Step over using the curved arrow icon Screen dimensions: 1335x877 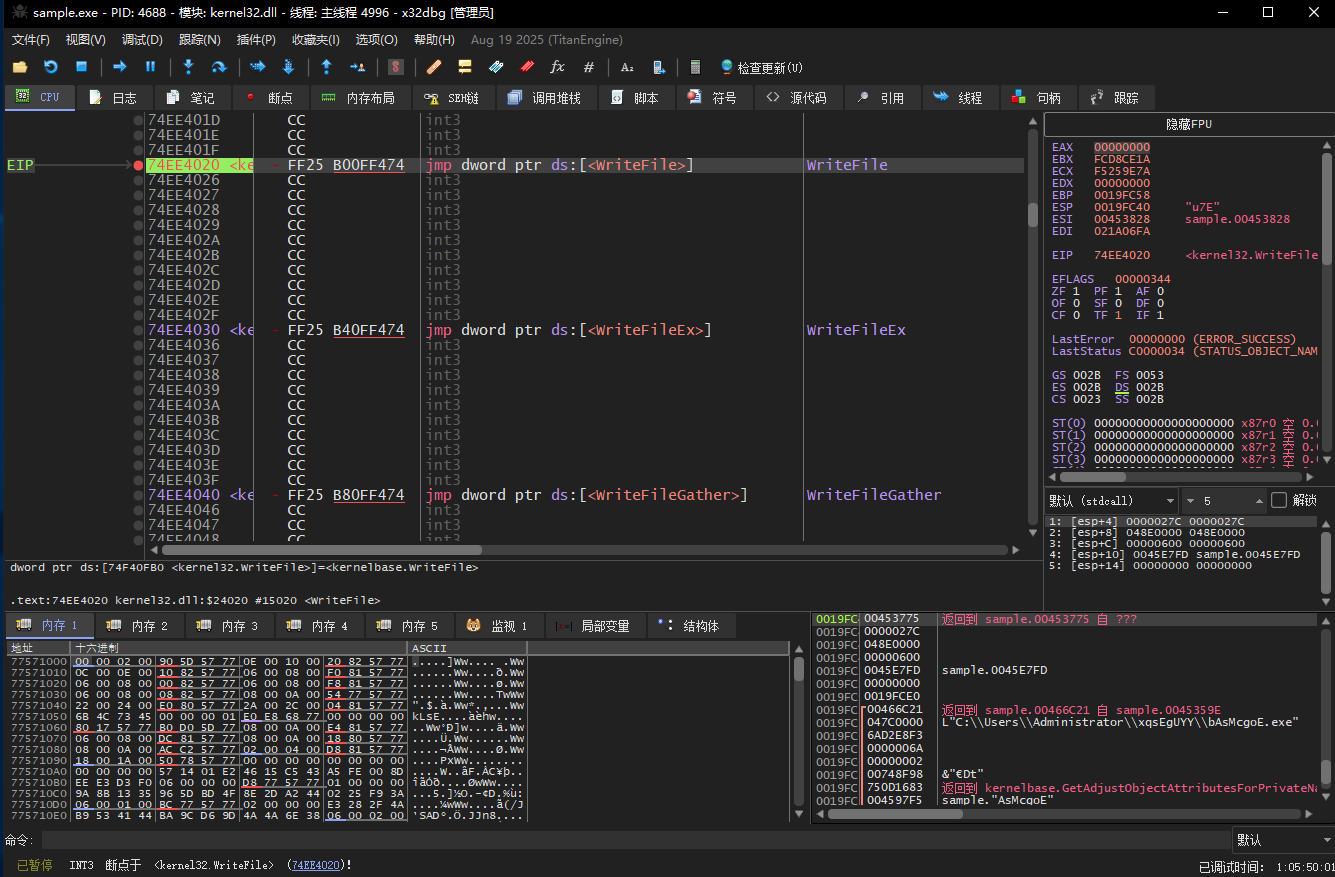pos(219,67)
